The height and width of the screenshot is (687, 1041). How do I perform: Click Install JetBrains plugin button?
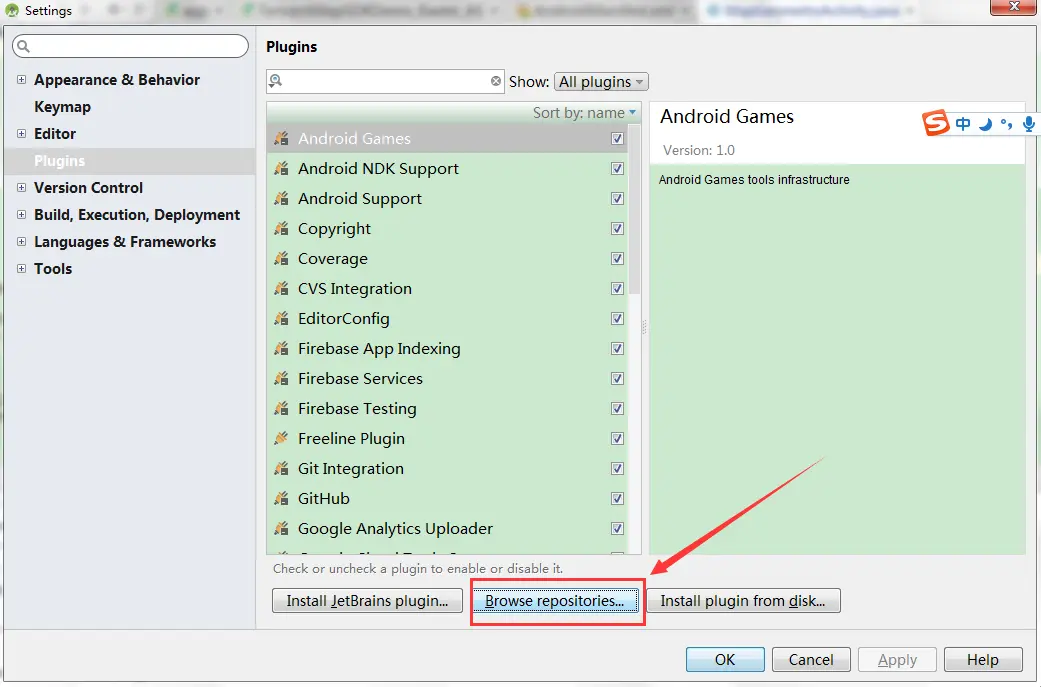pos(367,601)
